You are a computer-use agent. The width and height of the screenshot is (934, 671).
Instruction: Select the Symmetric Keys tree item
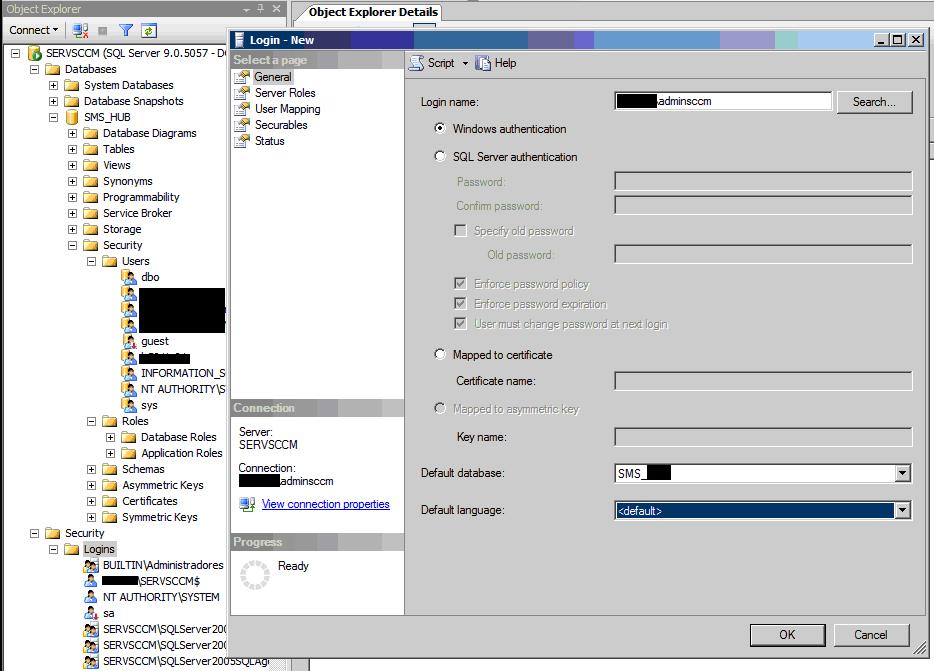(x=160, y=517)
